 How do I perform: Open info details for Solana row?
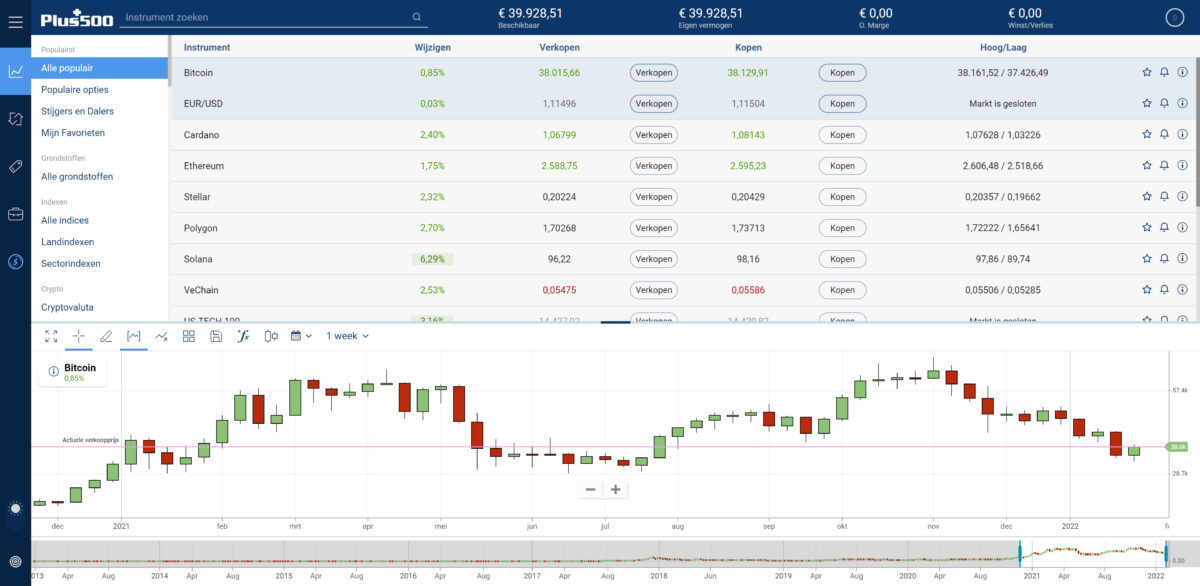pyautogui.click(x=1182, y=259)
